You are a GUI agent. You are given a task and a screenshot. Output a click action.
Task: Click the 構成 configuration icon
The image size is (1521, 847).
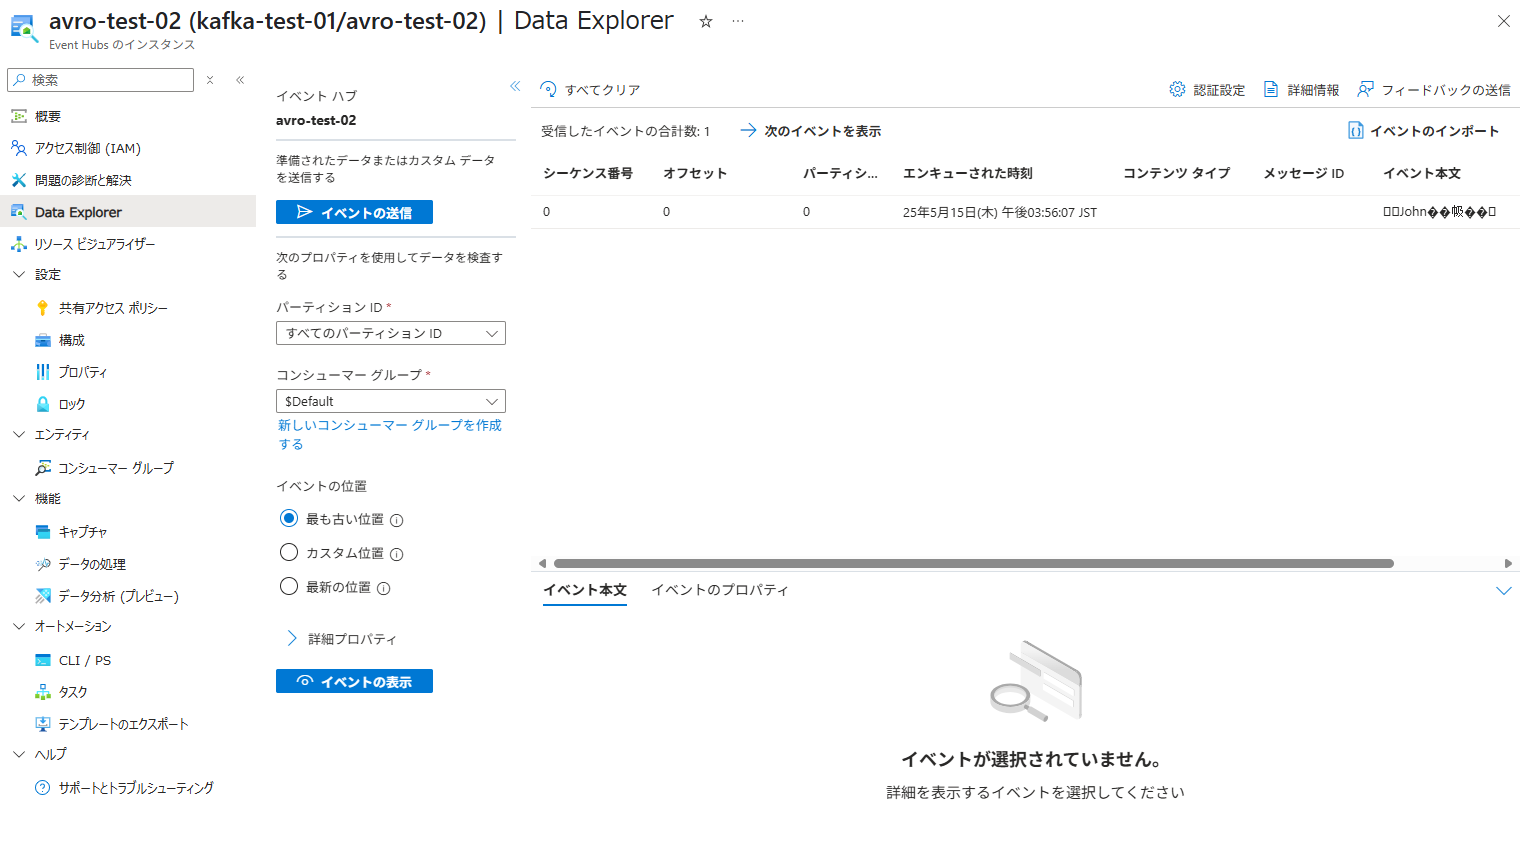(x=42, y=340)
